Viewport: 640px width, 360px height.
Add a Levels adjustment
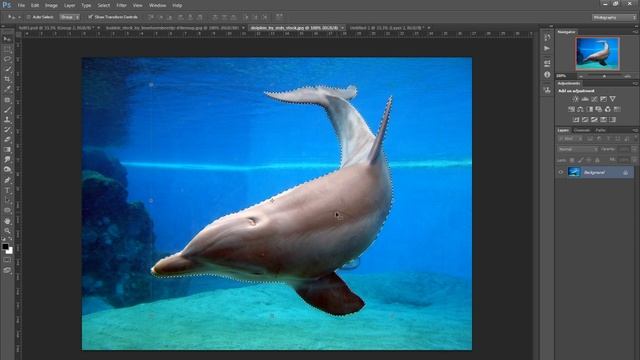(585, 99)
